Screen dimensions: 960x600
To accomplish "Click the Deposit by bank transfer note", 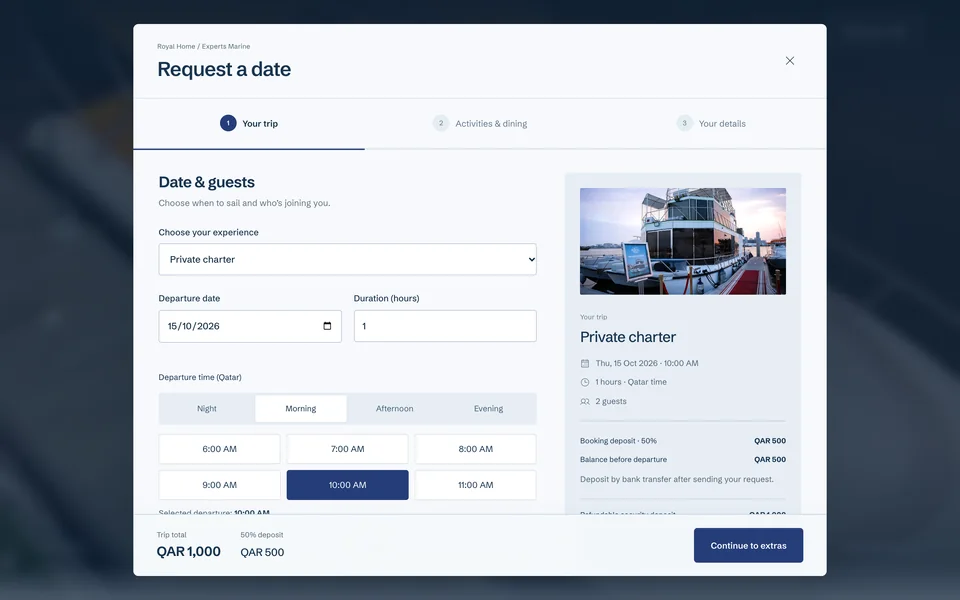I will (677, 479).
